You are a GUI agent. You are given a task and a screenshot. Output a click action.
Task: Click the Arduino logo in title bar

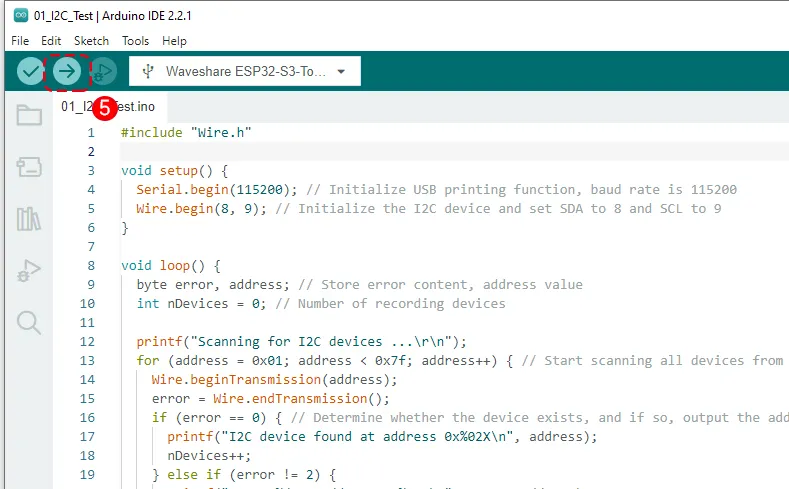point(19,14)
